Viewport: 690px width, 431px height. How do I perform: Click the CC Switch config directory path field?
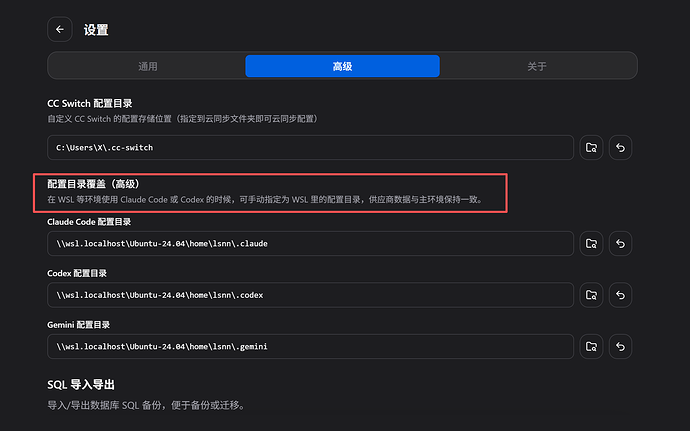pyautogui.click(x=310, y=147)
